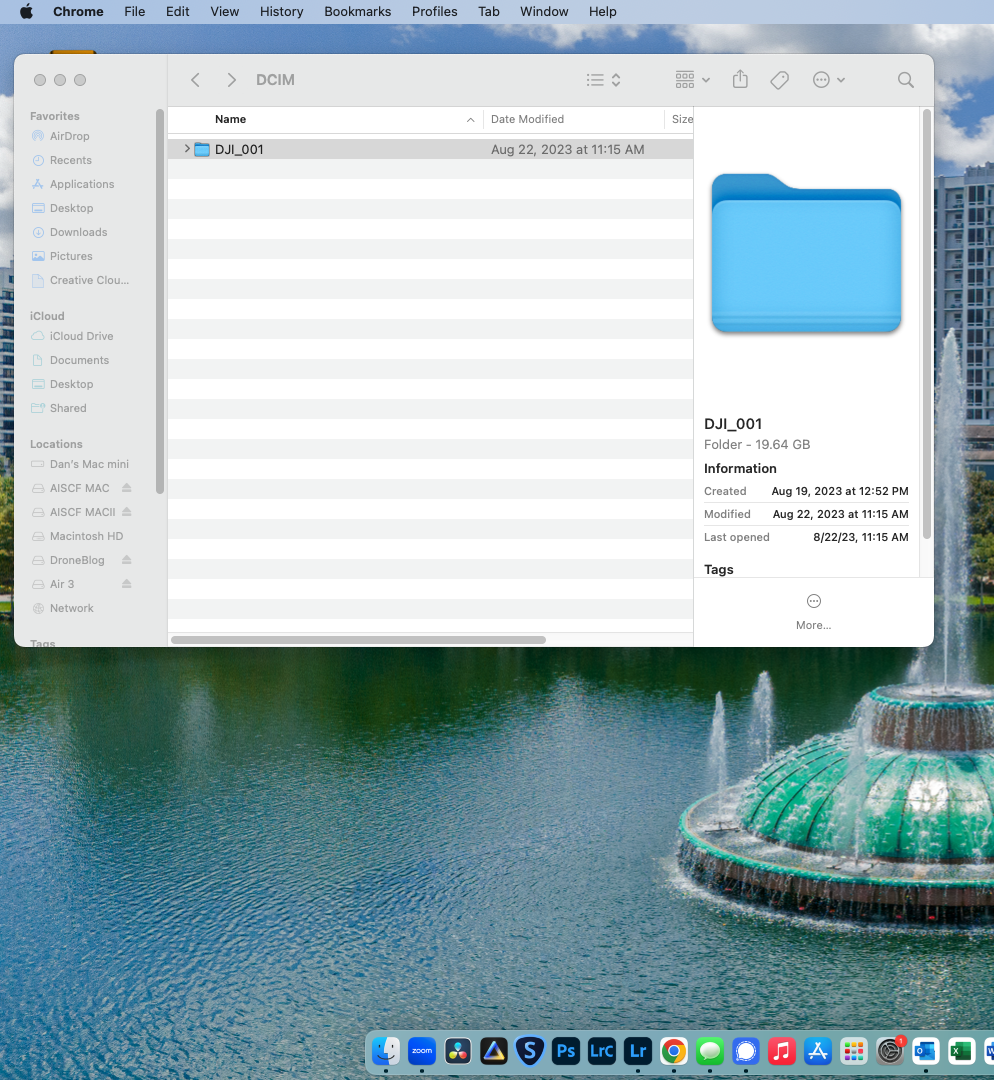Open Network in the sidebar
This screenshot has height=1080, width=994.
pyautogui.click(x=71, y=609)
